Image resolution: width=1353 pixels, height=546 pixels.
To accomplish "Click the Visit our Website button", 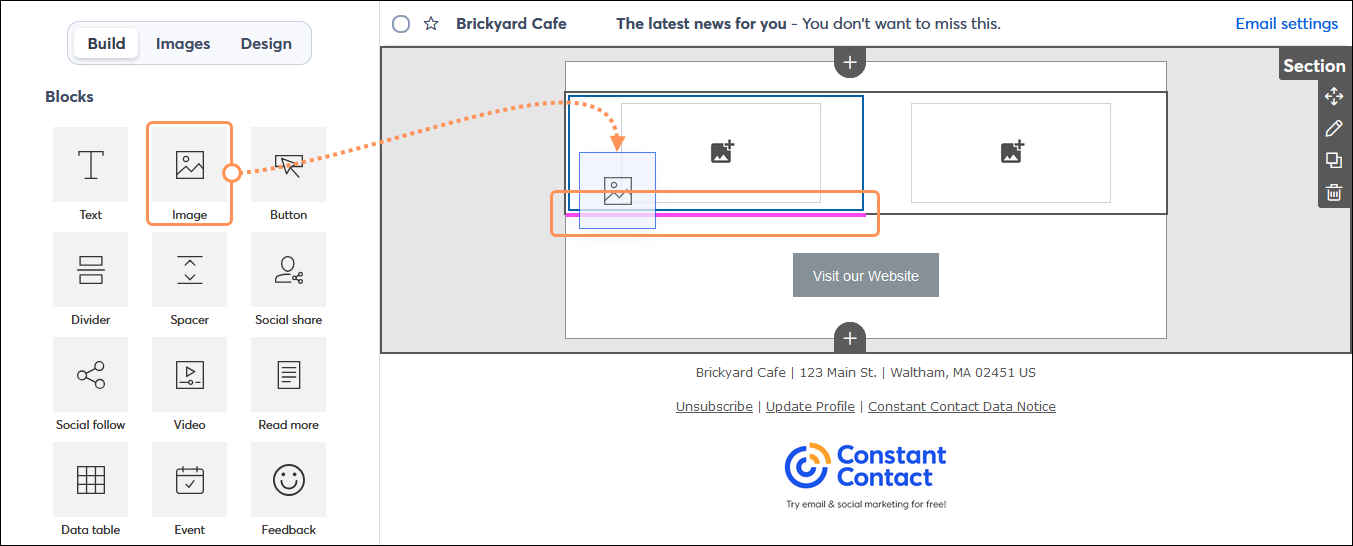I will [866, 275].
